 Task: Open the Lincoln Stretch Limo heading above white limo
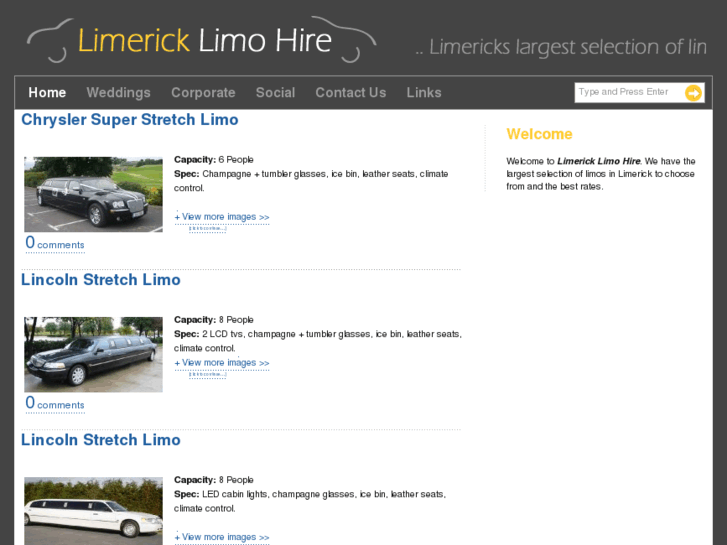tap(101, 440)
